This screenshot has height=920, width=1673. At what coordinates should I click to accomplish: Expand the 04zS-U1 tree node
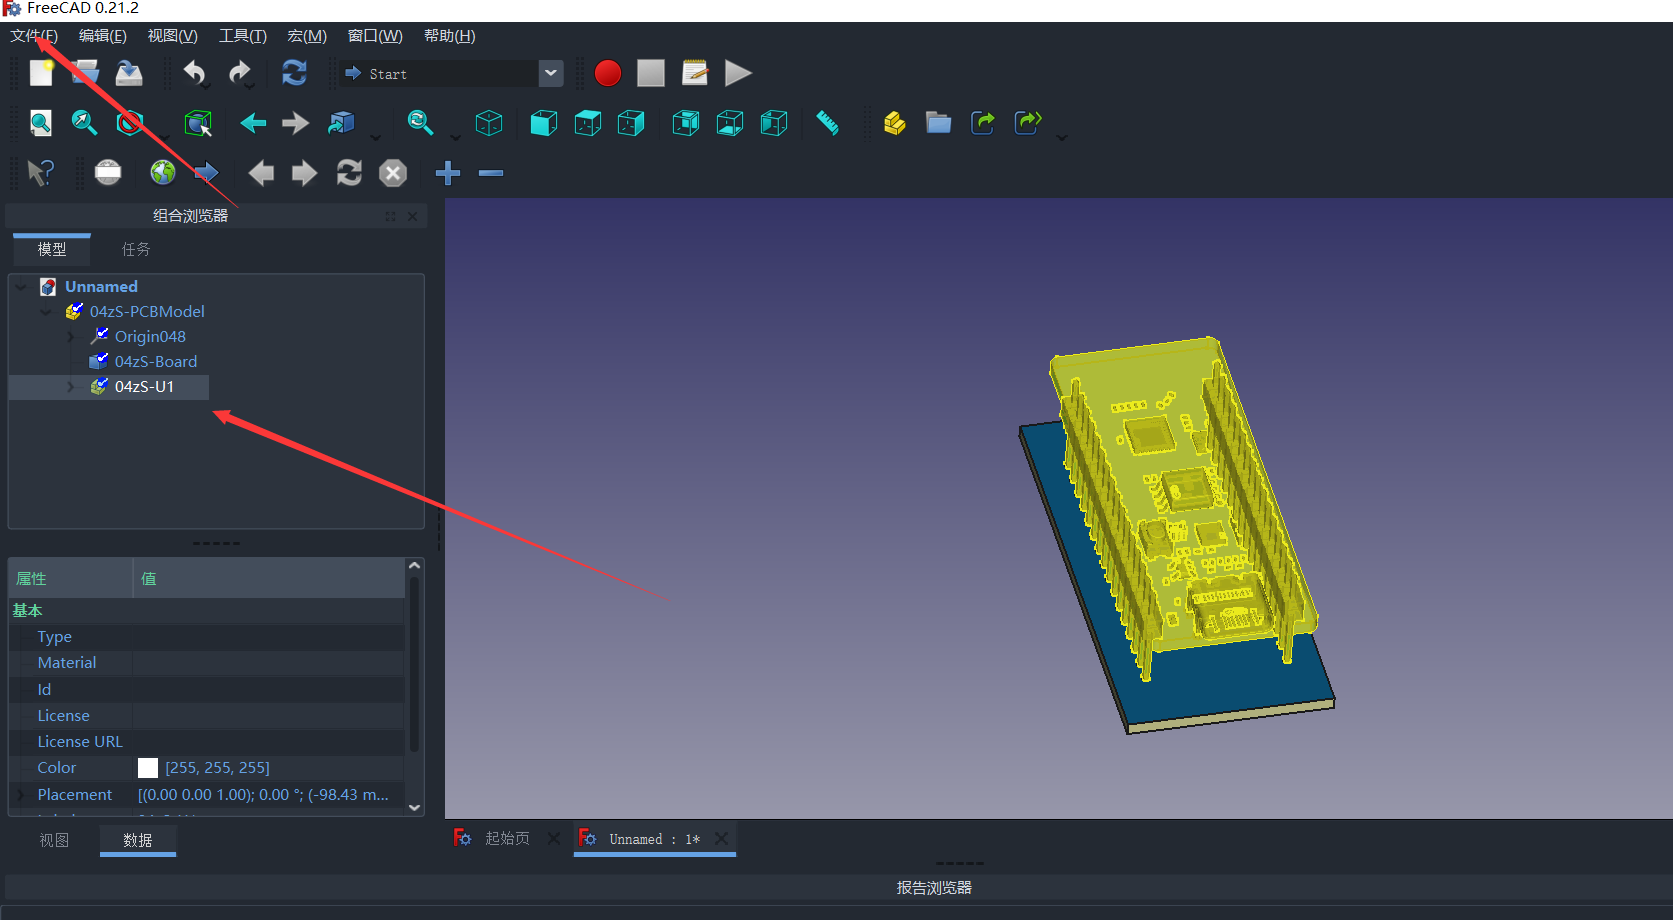click(70, 387)
